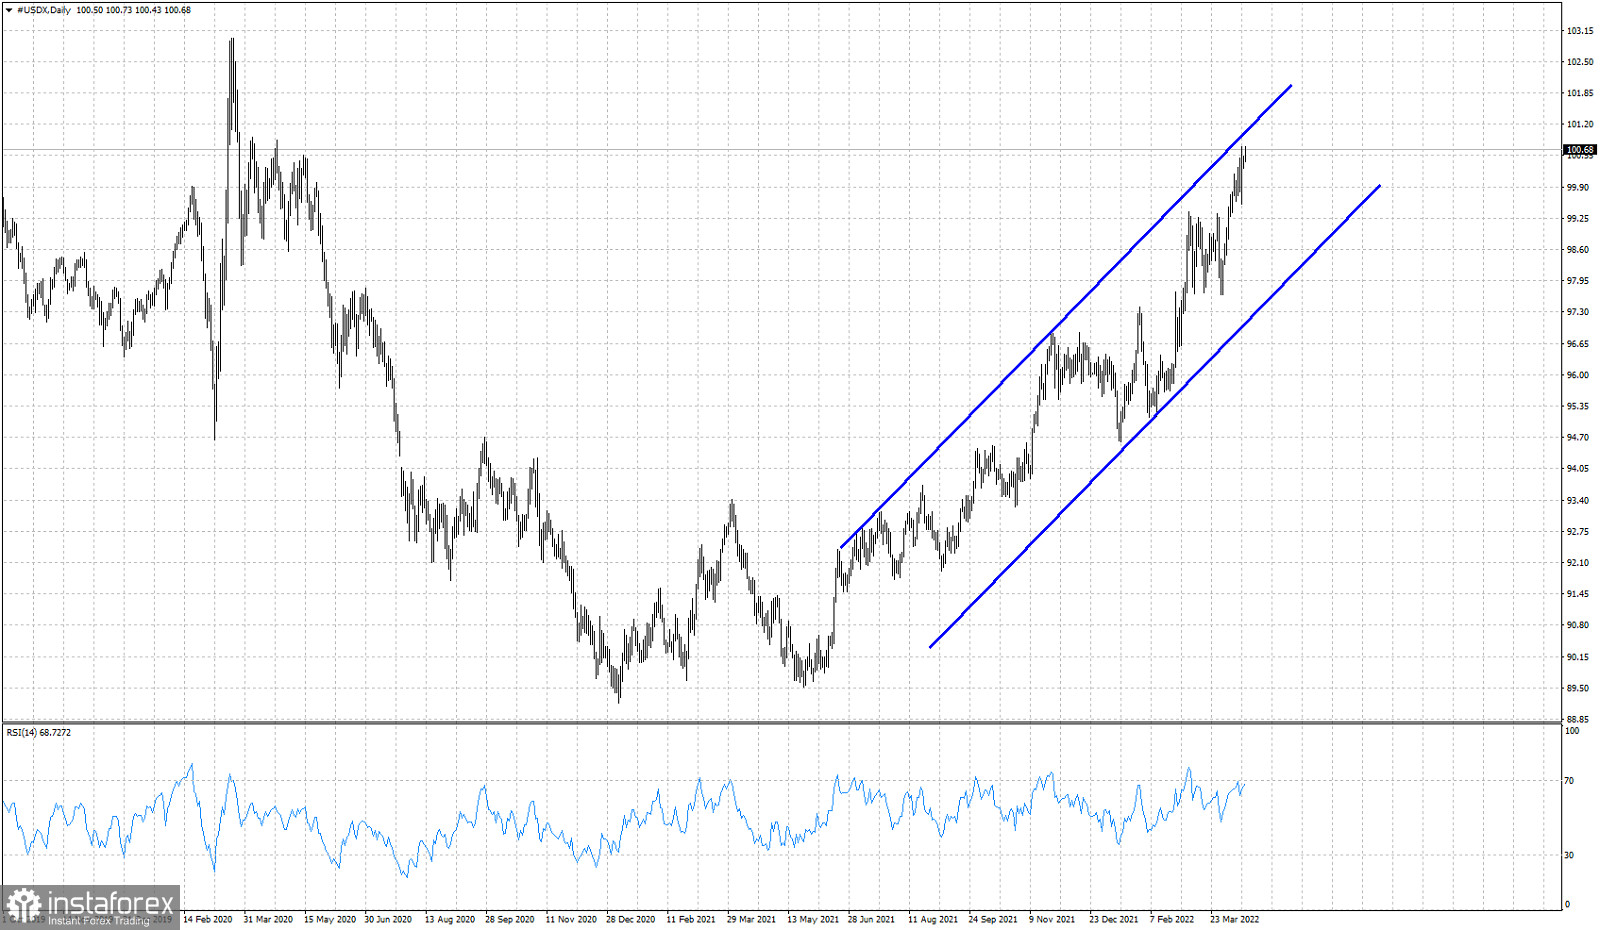Click the 97.95 price axis label

(x=1578, y=281)
